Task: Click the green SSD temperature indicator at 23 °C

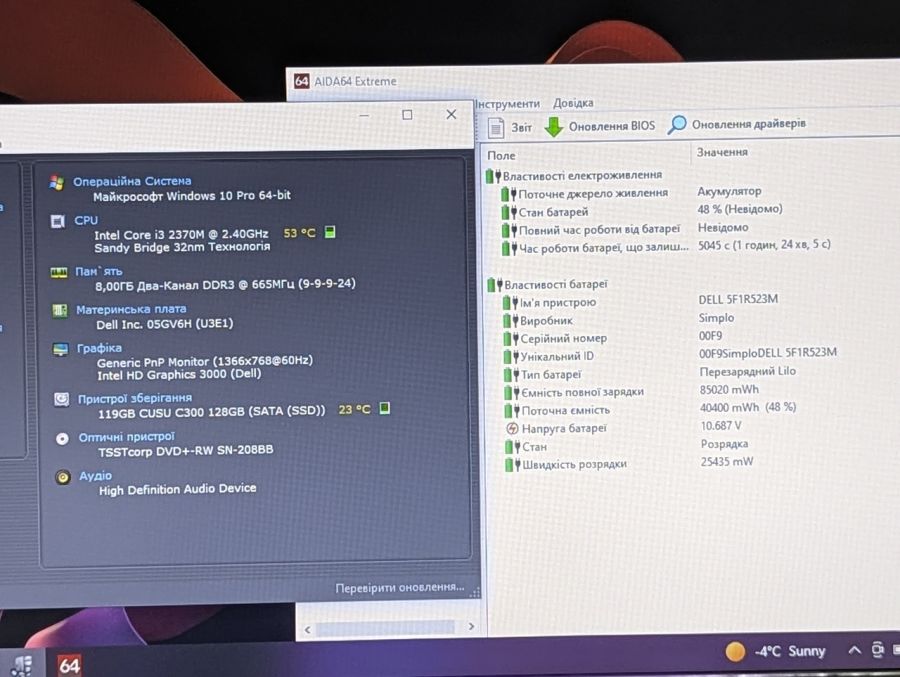Action: pos(385,408)
